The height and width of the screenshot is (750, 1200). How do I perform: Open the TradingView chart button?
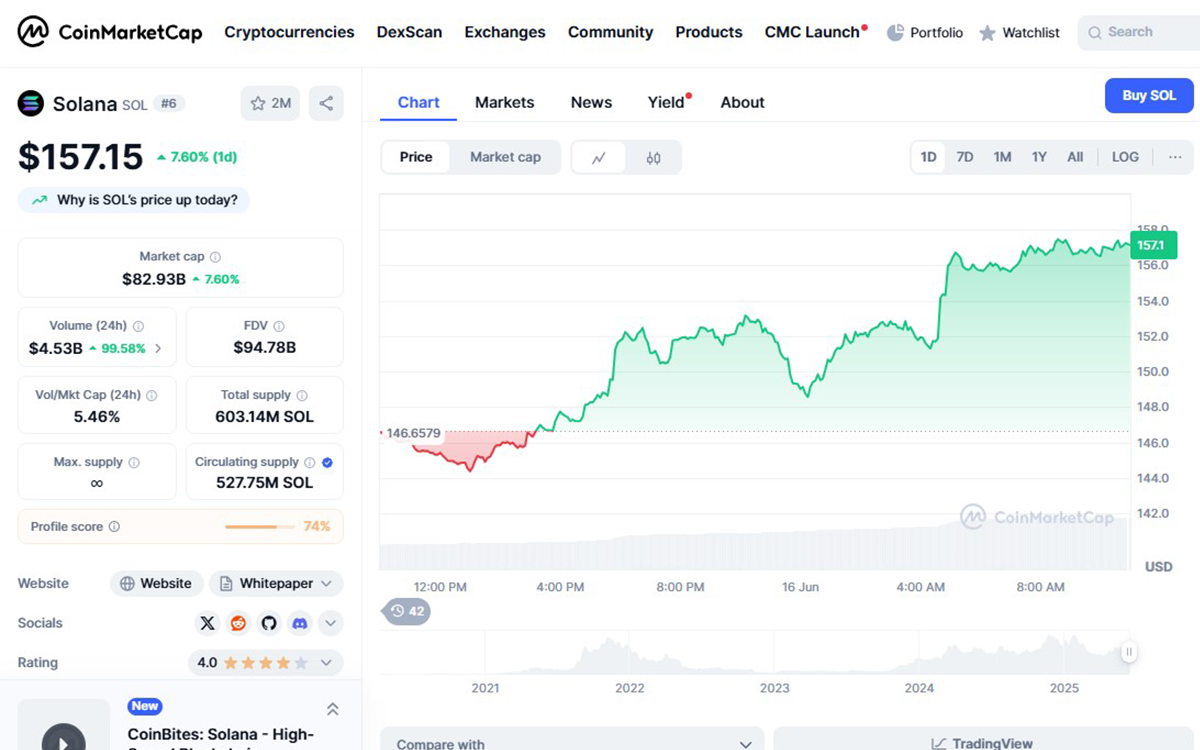pyautogui.click(x=982, y=744)
